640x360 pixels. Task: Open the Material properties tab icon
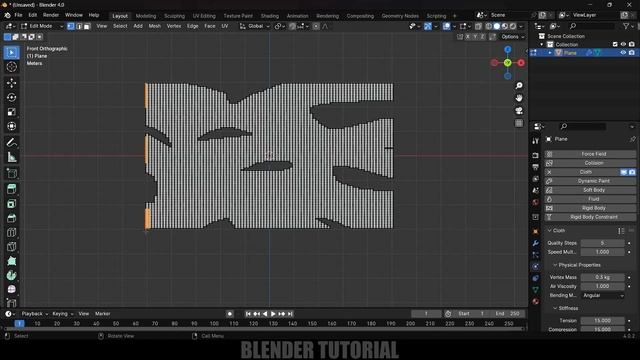point(536,301)
